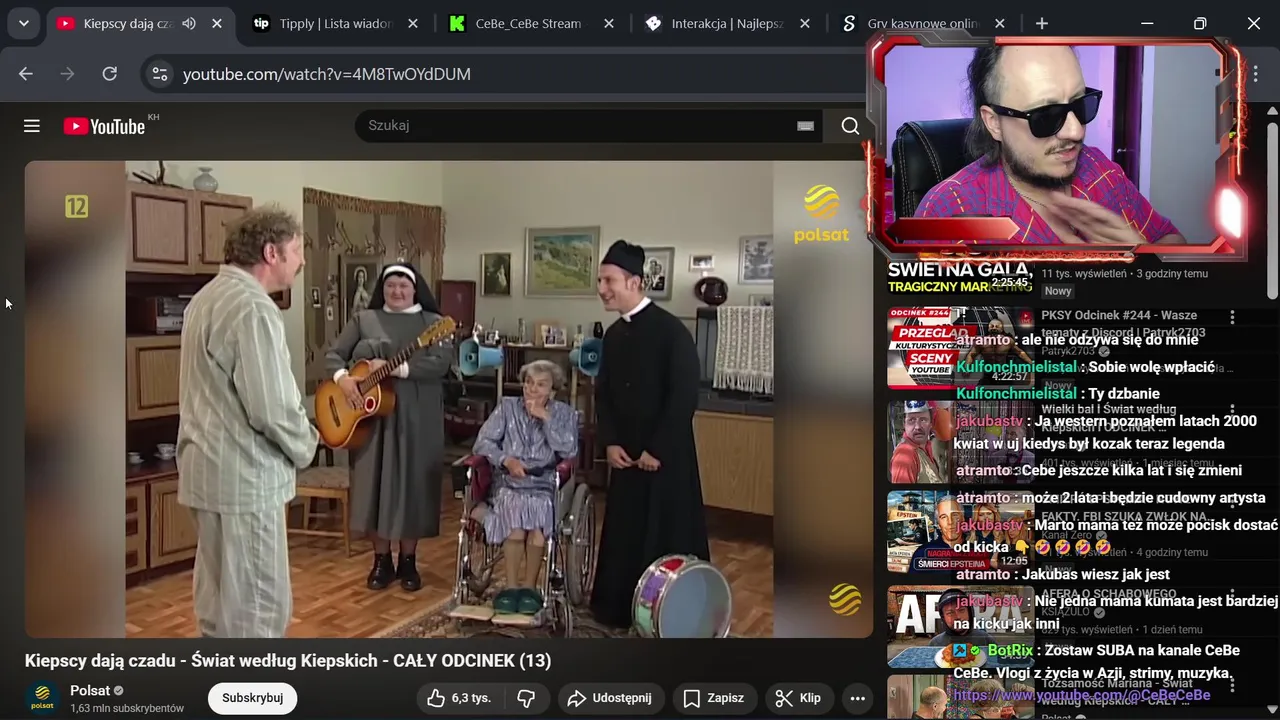This screenshot has height=720, width=1280.
Task: Open the PKSY Odcinek #244 thumbnail
Action: point(960,347)
